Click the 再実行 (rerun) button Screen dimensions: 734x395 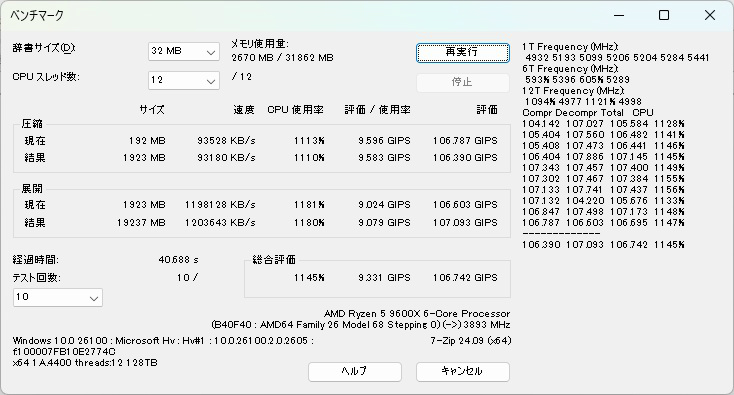tap(462, 52)
